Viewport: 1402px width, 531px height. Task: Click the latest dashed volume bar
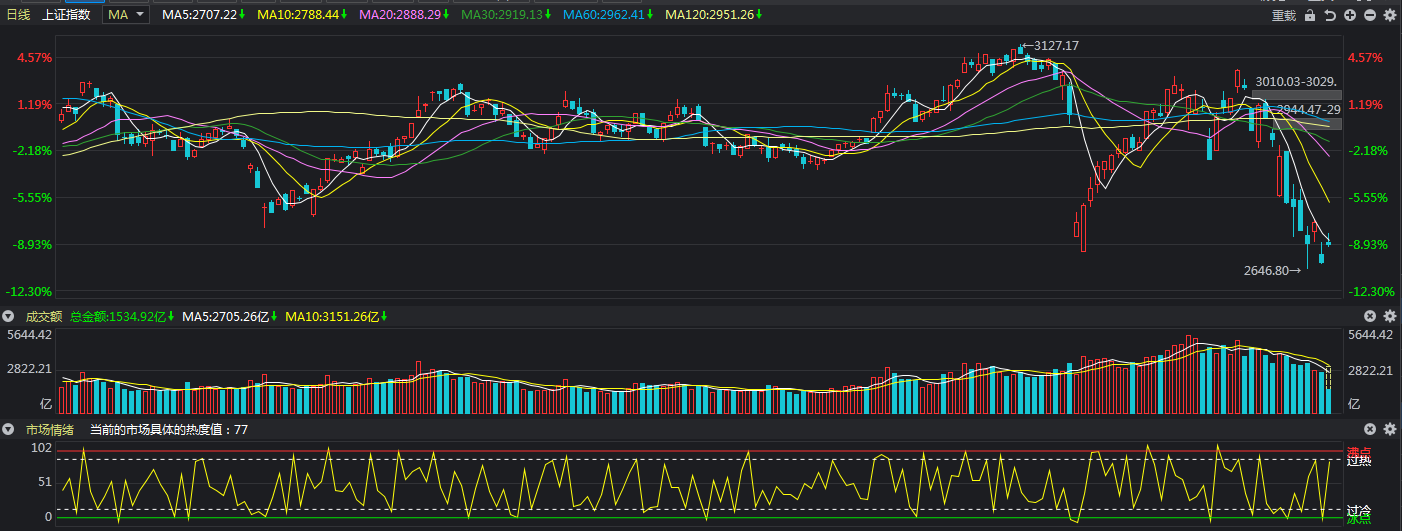click(x=1328, y=390)
